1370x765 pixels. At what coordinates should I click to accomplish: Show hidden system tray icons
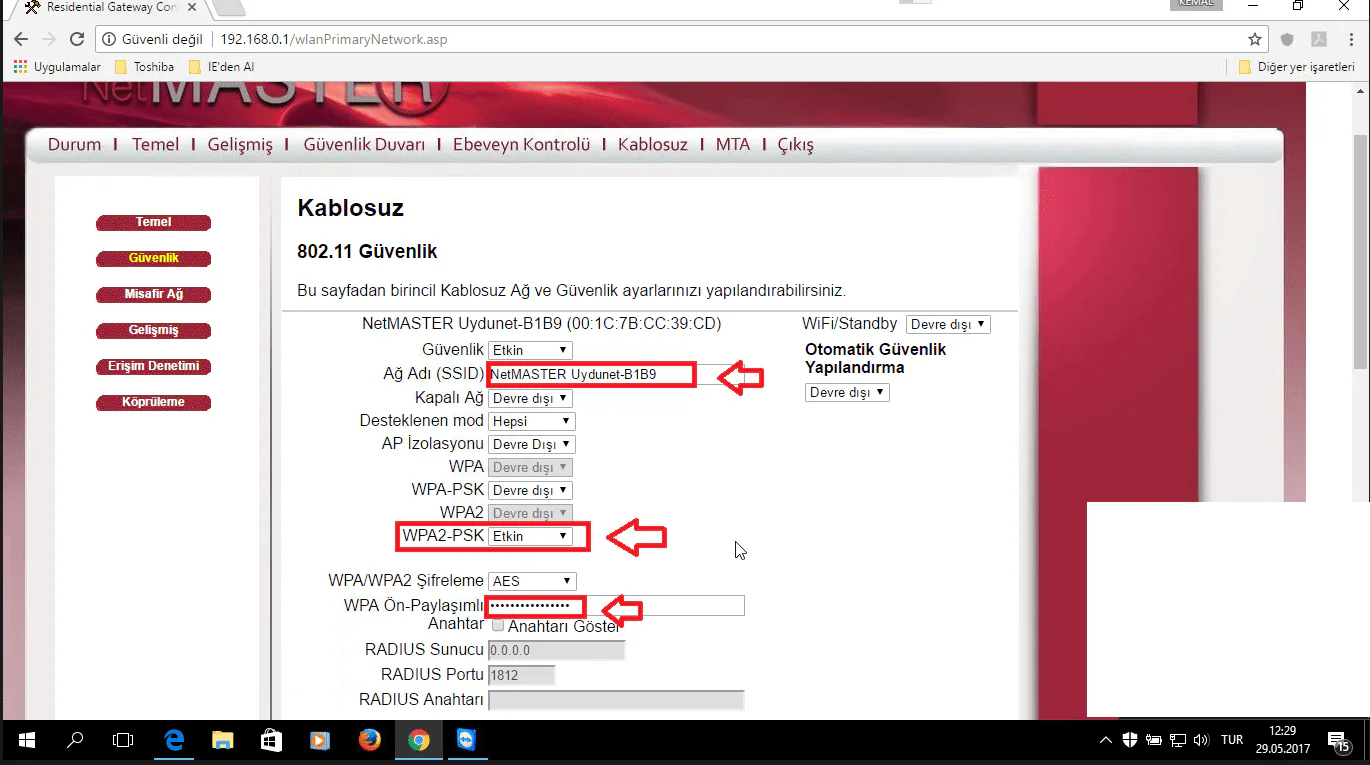pyautogui.click(x=1105, y=741)
